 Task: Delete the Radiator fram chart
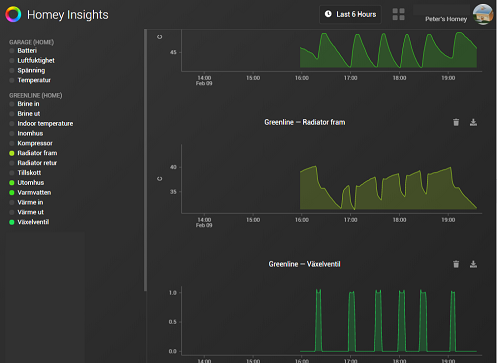[456, 122]
